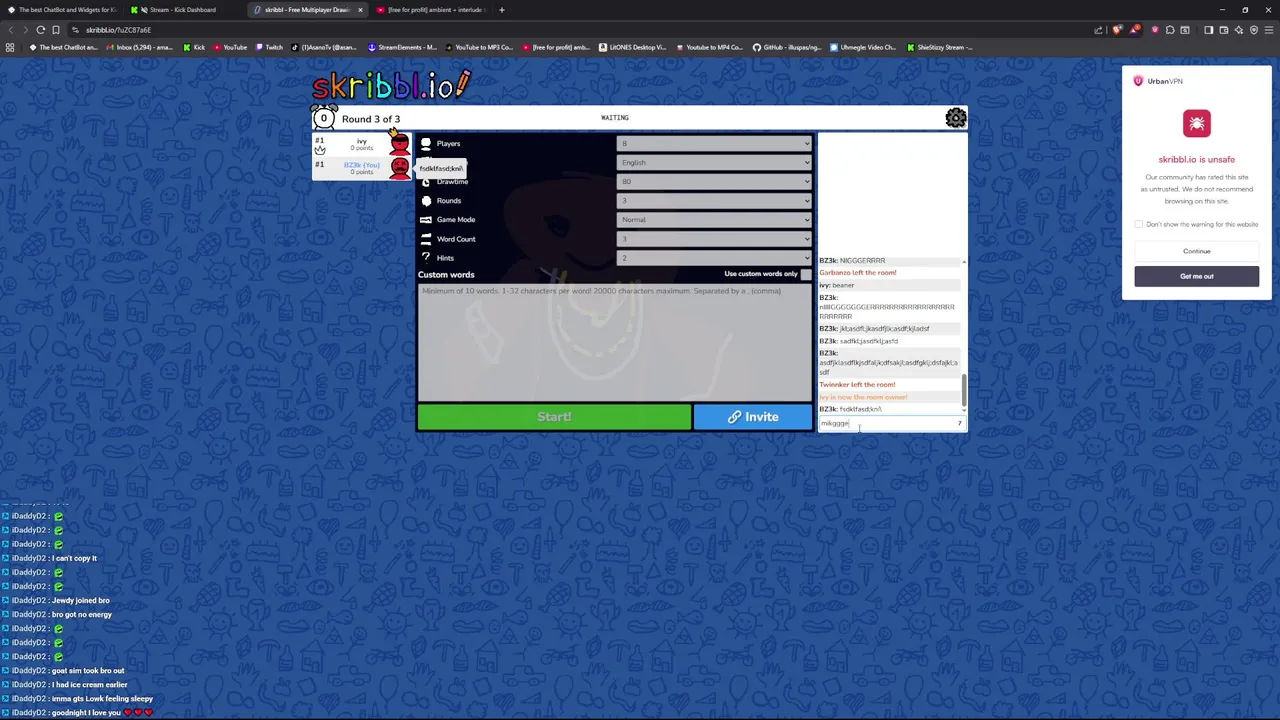Open Leo AI sparkle icon
This screenshot has height=720, width=1280.
[1238, 30]
